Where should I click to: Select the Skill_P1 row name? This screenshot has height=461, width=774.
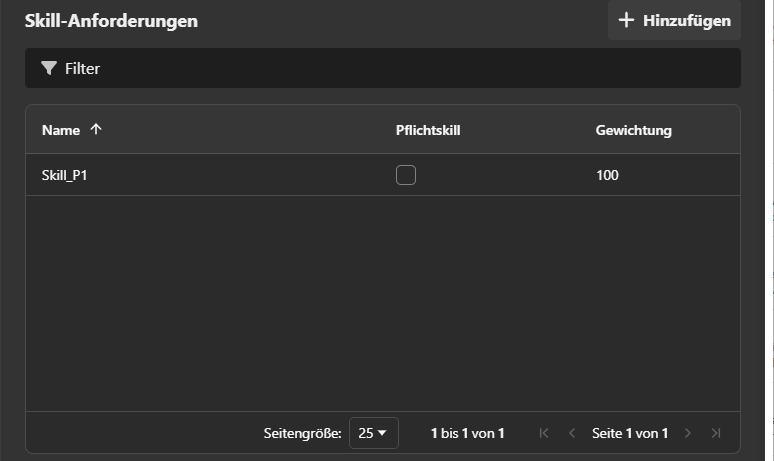64,175
